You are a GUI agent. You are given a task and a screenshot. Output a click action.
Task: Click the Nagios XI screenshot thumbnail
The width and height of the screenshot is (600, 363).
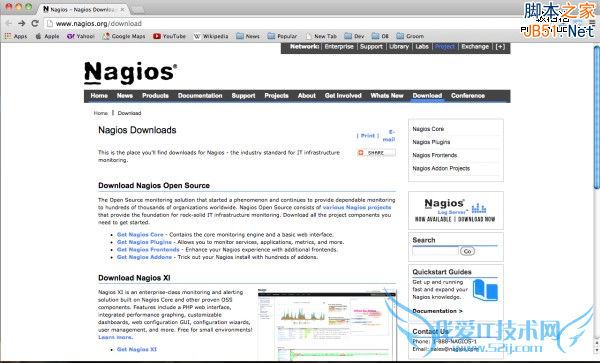[327, 324]
